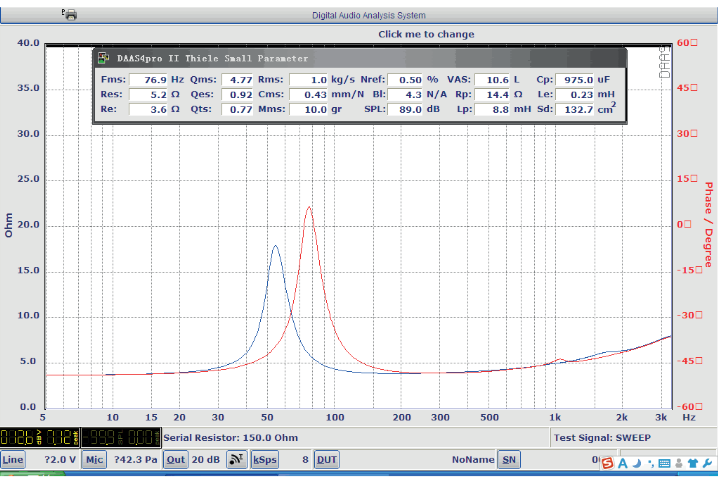The image size is (722, 482).
Task: Click the Bl value field 4.3
Action: pos(405,94)
